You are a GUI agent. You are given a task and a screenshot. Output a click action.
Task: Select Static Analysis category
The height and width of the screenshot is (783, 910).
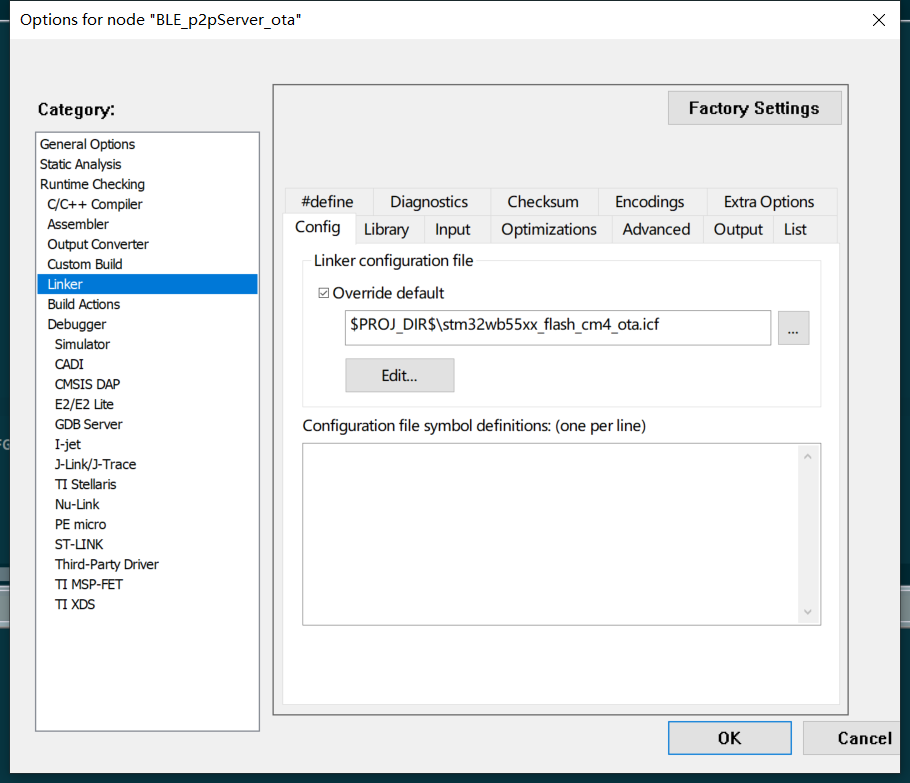(147, 164)
